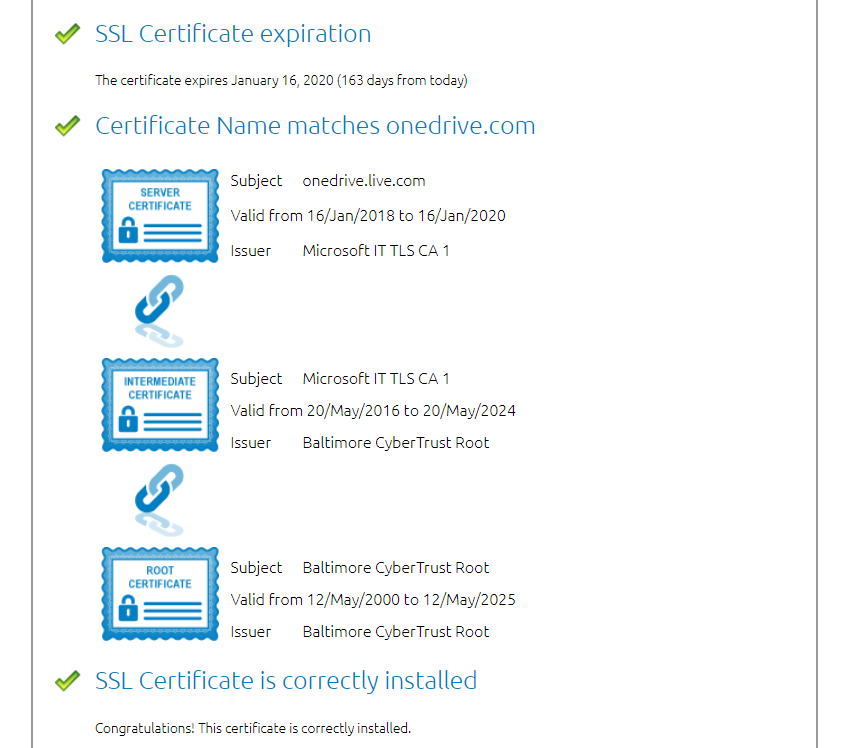Screen dimensions: 845x748
Task: Select the Certificate Name matches onedrive.com heading
Action: pos(315,126)
